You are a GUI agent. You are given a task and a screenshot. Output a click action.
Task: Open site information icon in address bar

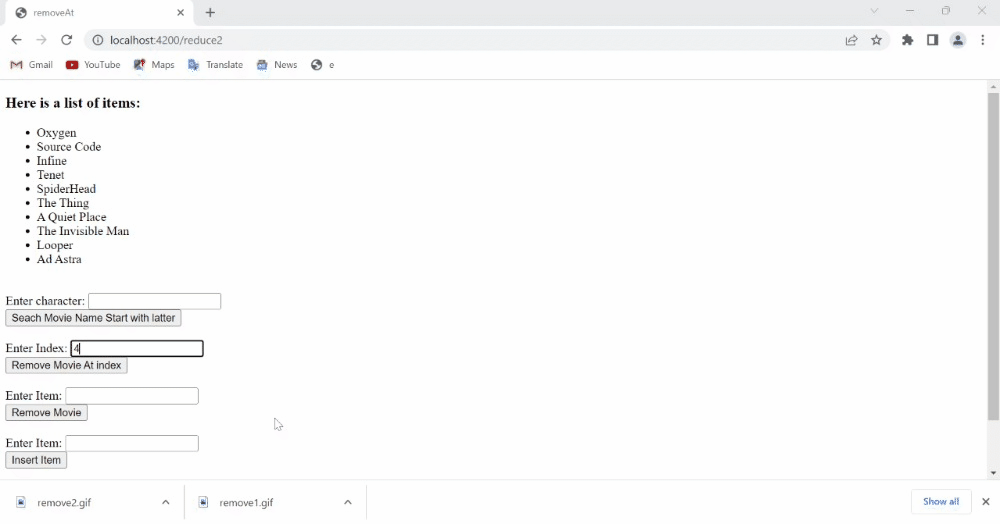[x=98, y=40]
